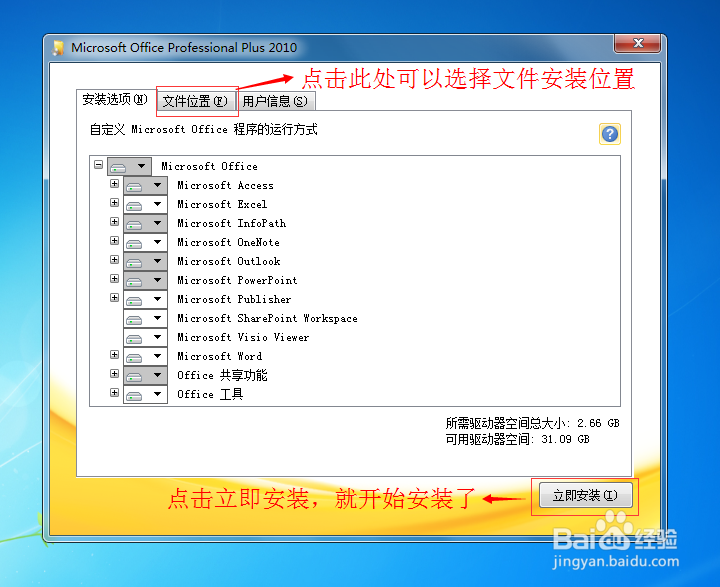The width and height of the screenshot is (720, 587).
Task: Select Office 共享功能 label in tree
Action: pos(222,376)
